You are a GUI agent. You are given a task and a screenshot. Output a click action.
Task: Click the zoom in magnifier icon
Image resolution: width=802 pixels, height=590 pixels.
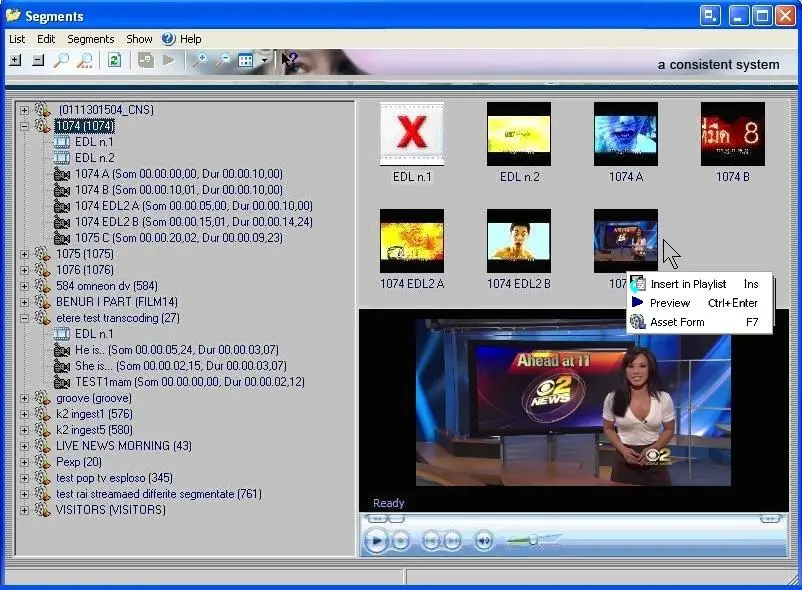pyautogui.click(x=200, y=61)
